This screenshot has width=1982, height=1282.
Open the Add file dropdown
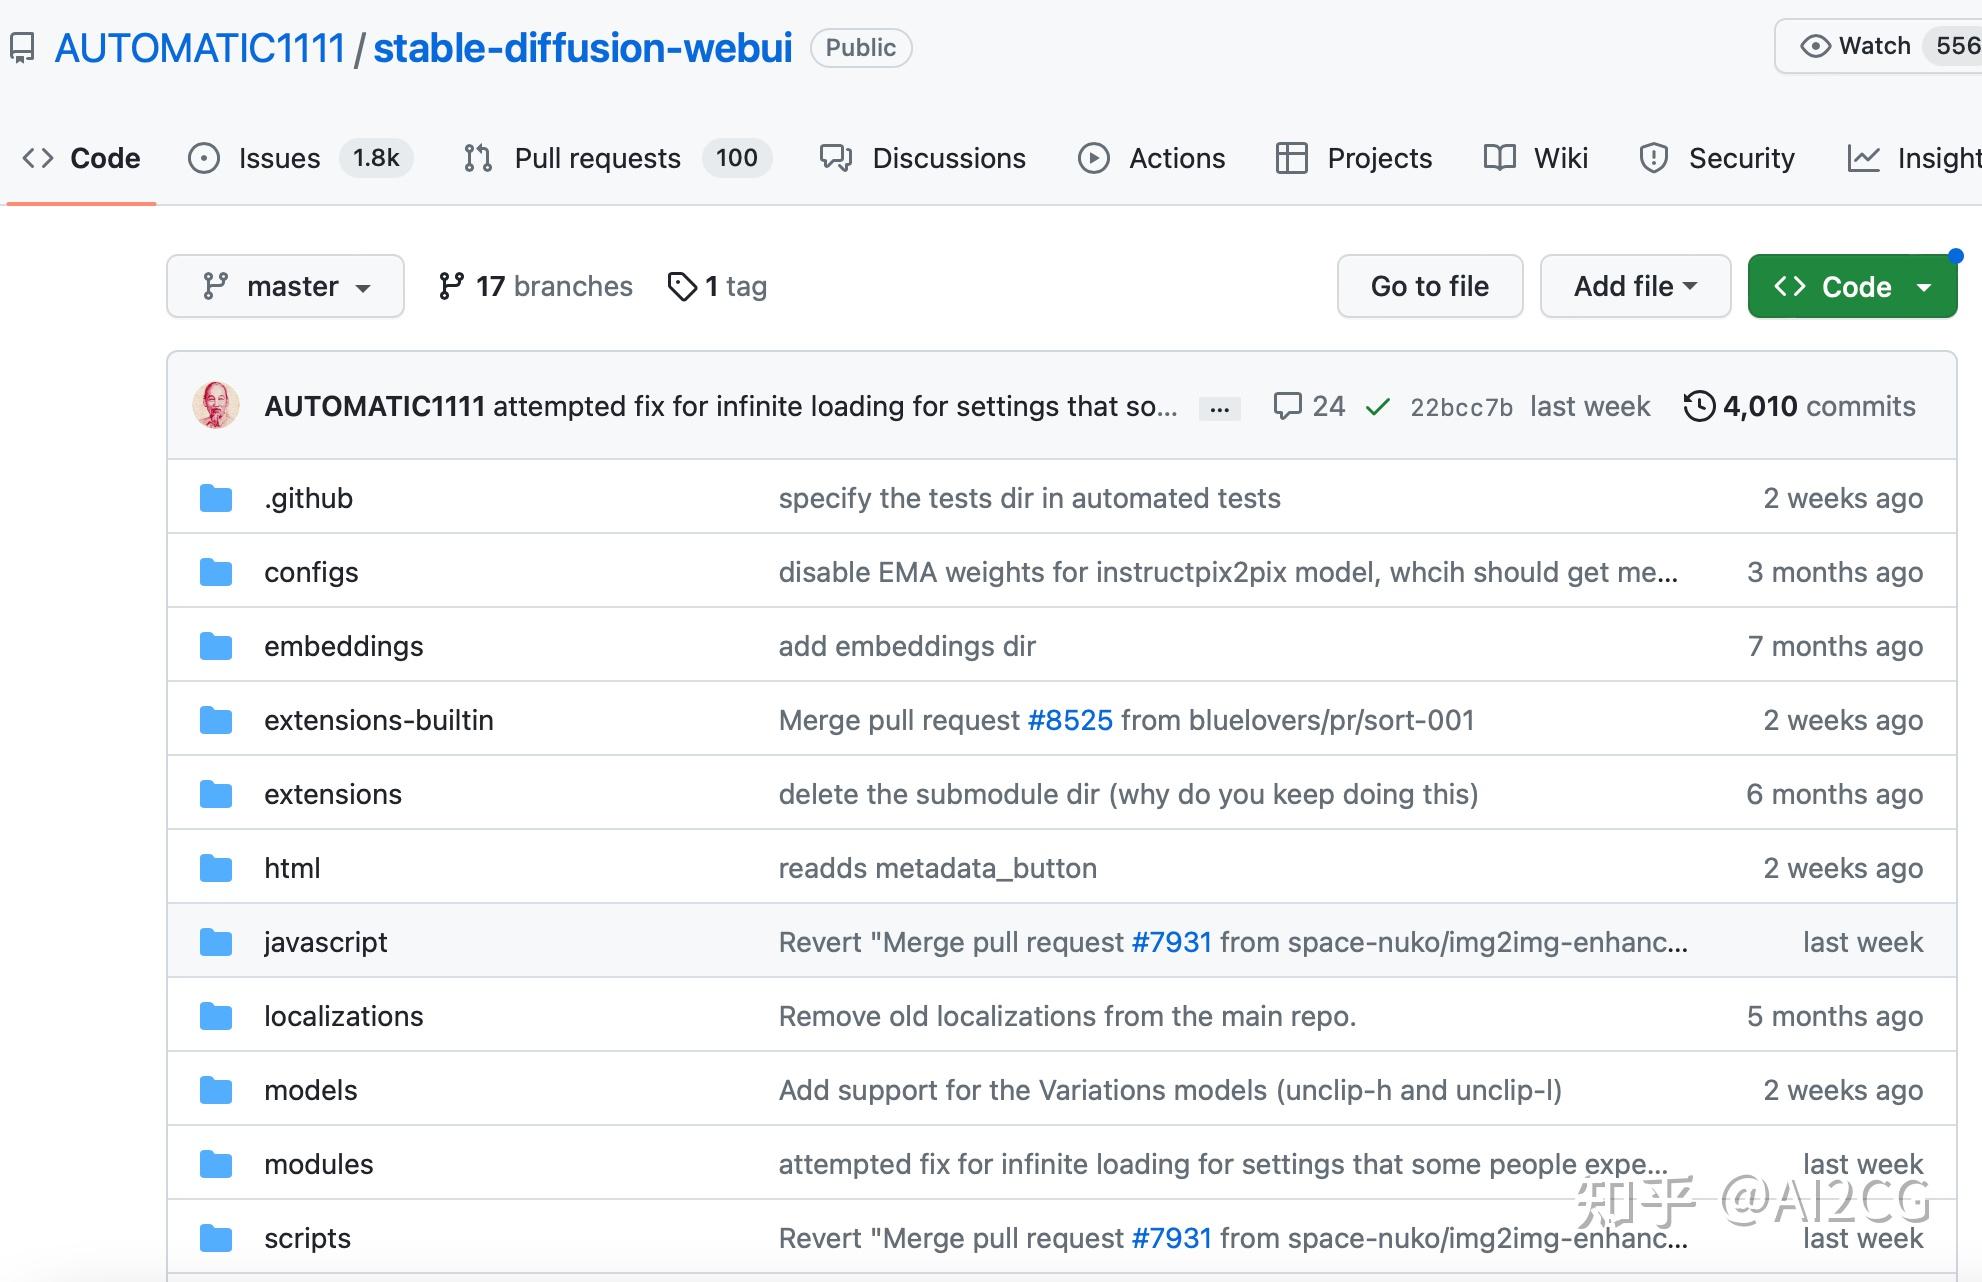[x=1634, y=286]
